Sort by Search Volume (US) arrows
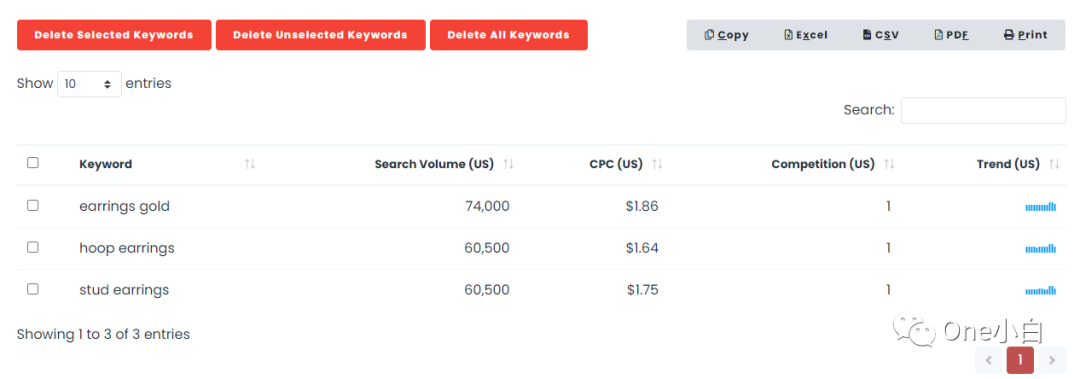The height and width of the screenshot is (379, 1080). [x=508, y=164]
